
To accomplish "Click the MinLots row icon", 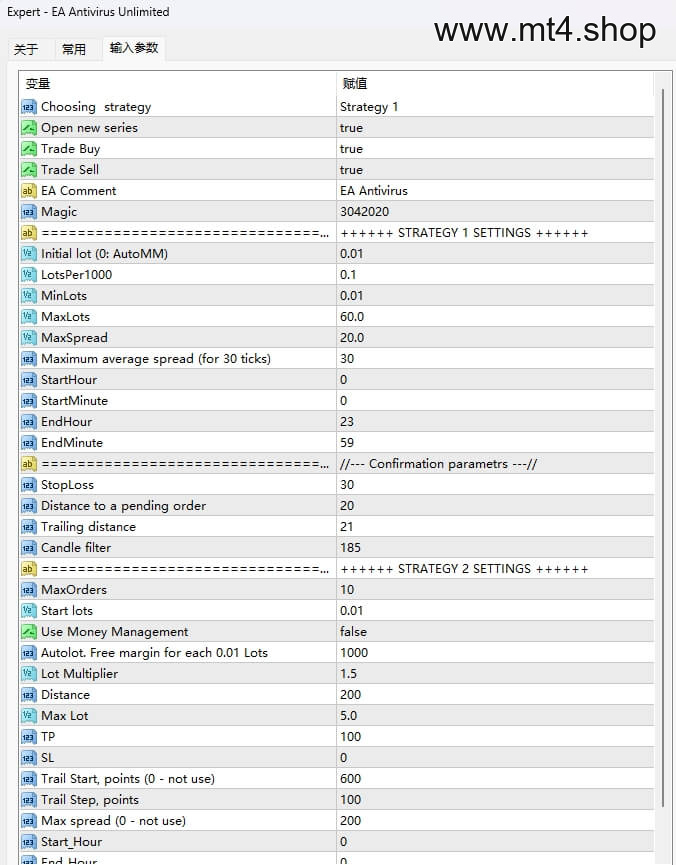I will click(29, 296).
